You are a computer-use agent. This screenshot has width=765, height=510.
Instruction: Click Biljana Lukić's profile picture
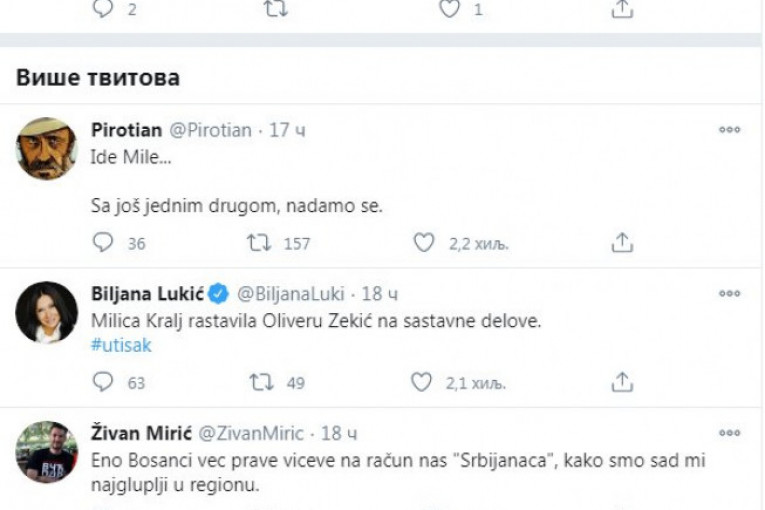pos(47,313)
